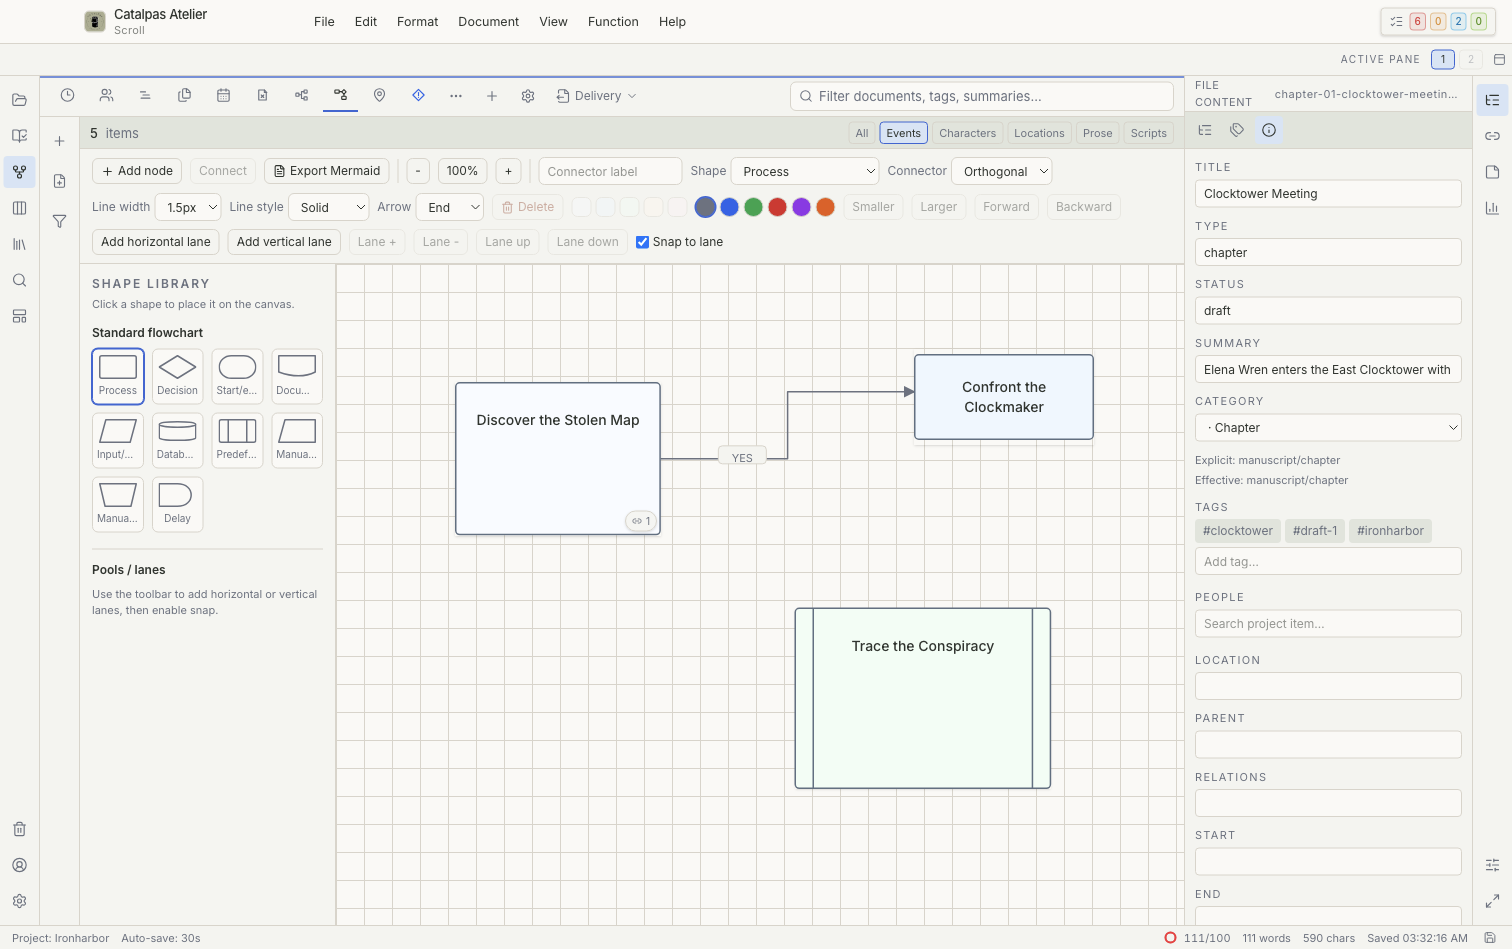1512x949 pixels.
Task: Click the Connector label input field
Action: pos(610,171)
